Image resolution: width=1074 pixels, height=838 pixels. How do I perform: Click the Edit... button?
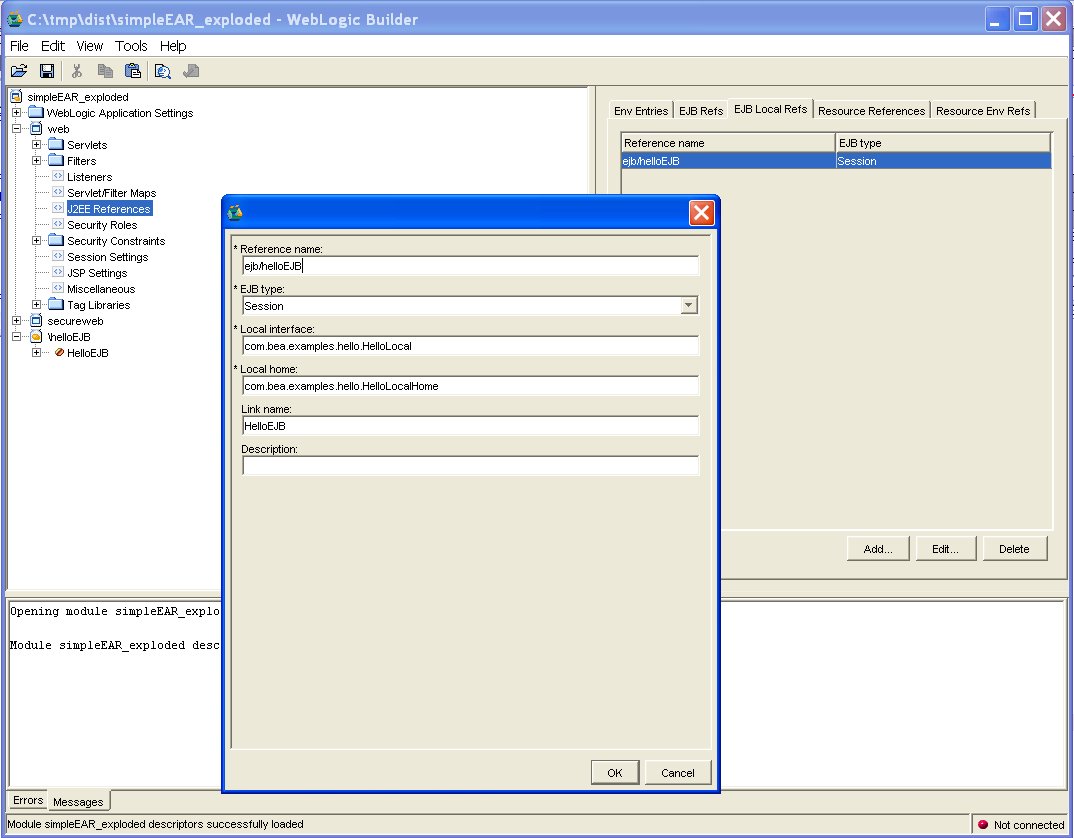(945, 549)
